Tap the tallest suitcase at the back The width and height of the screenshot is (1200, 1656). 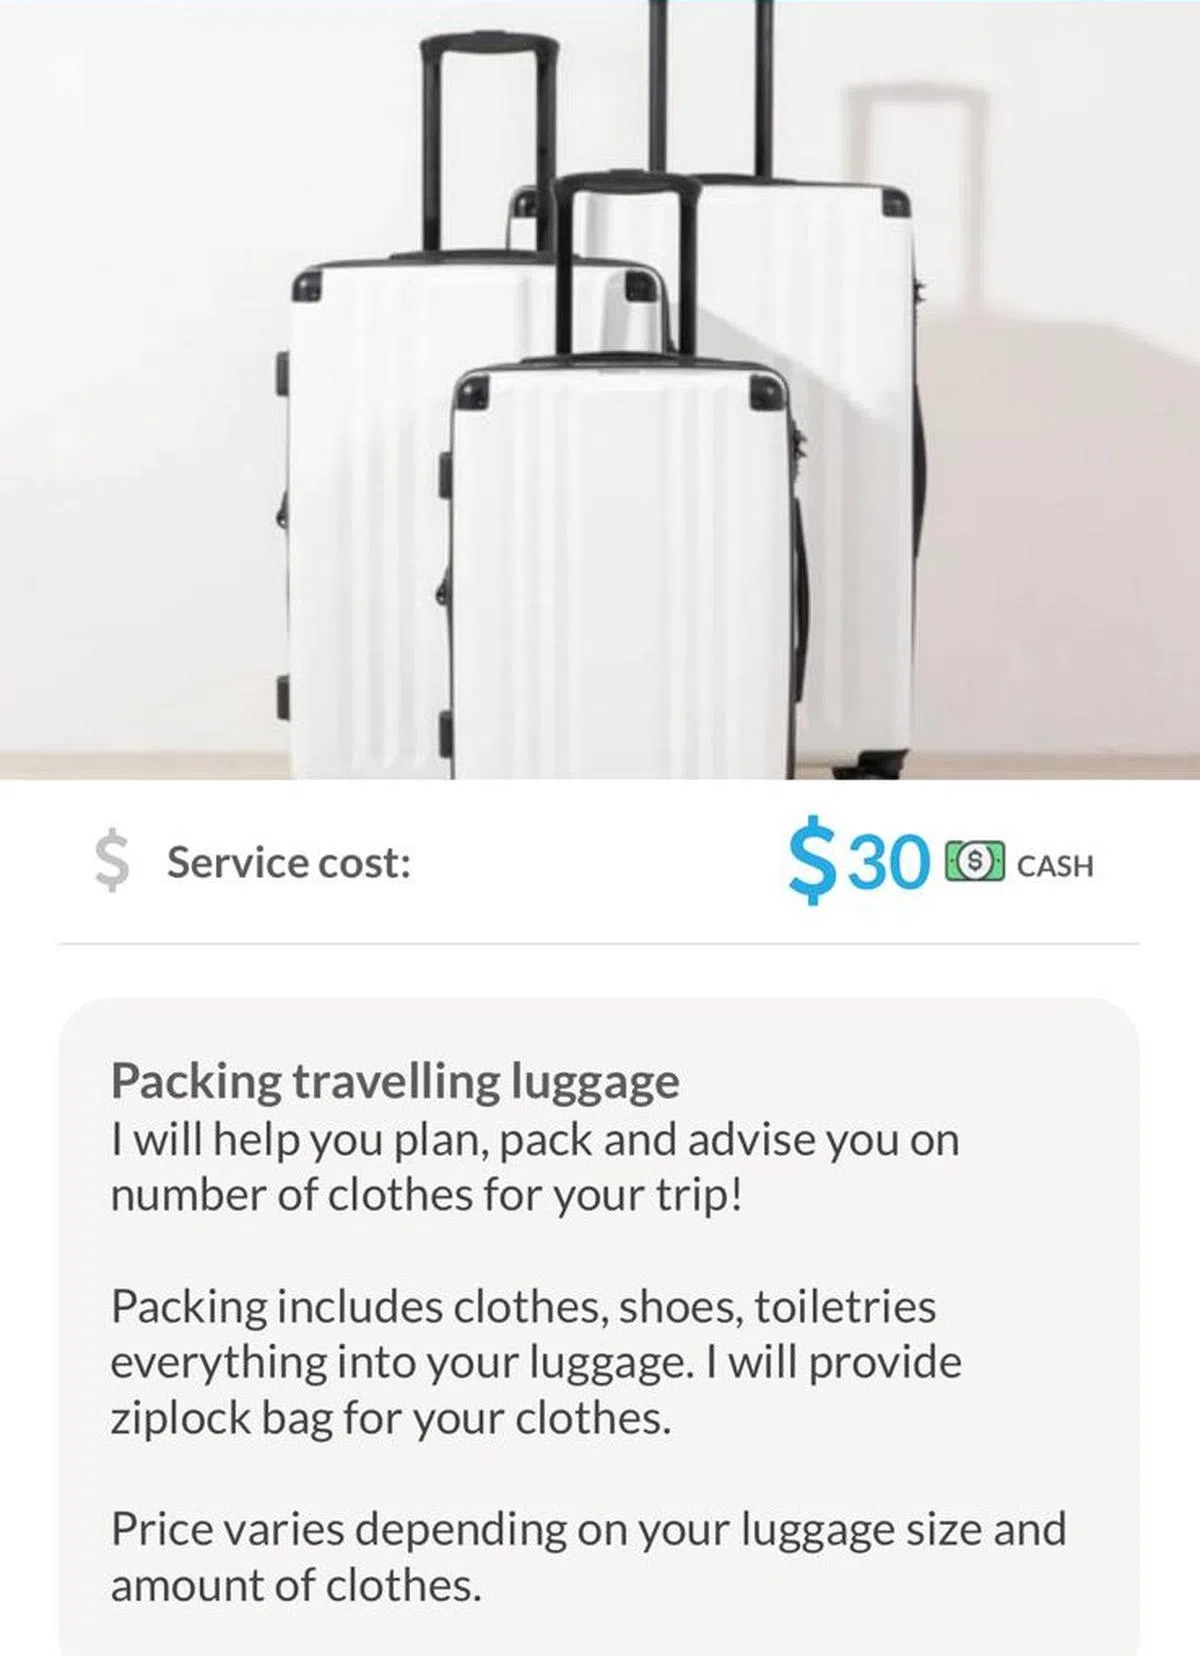pos(850,400)
